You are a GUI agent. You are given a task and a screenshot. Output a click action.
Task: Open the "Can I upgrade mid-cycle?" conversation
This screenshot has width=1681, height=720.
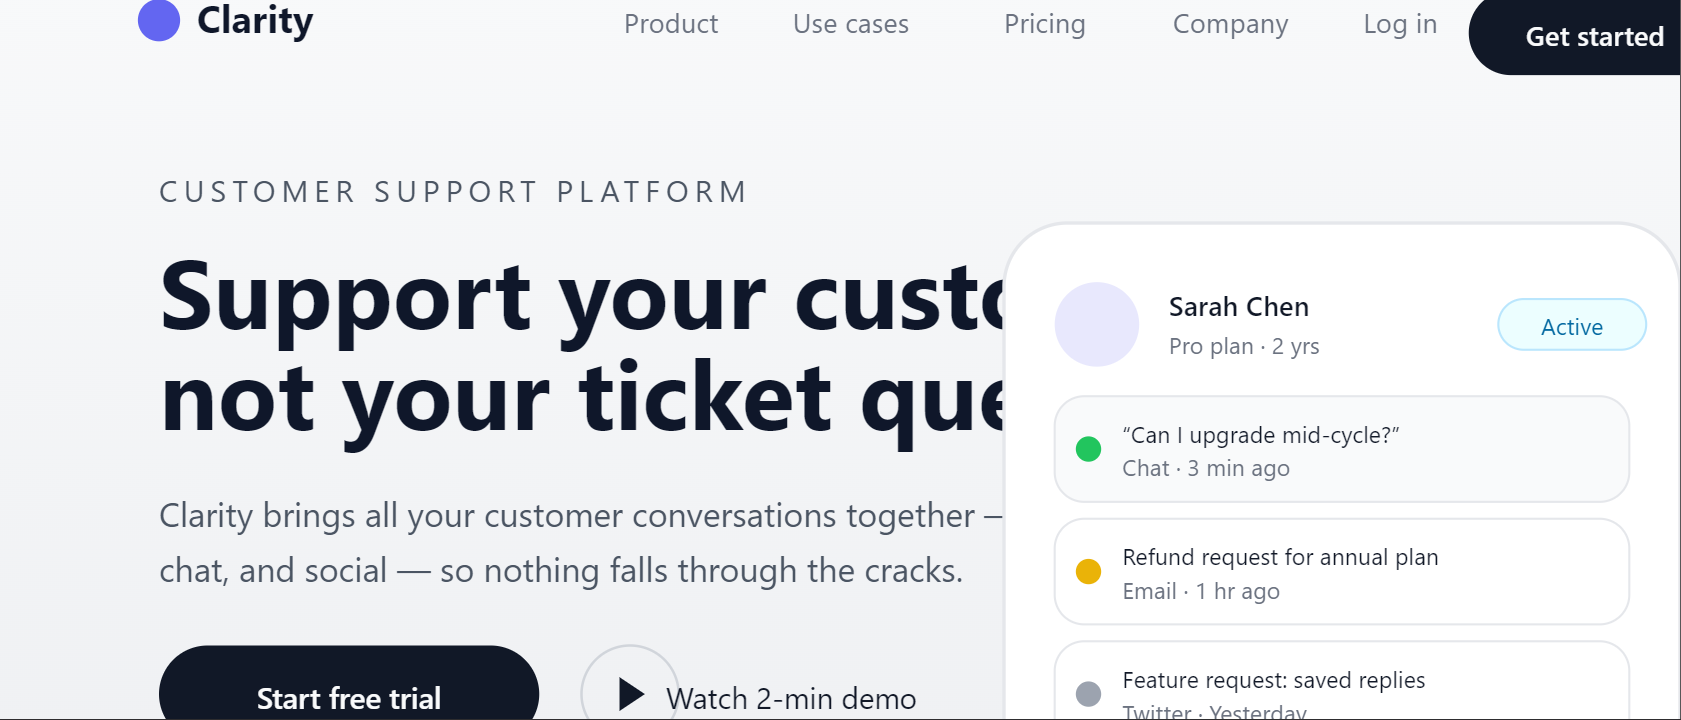1260,436
